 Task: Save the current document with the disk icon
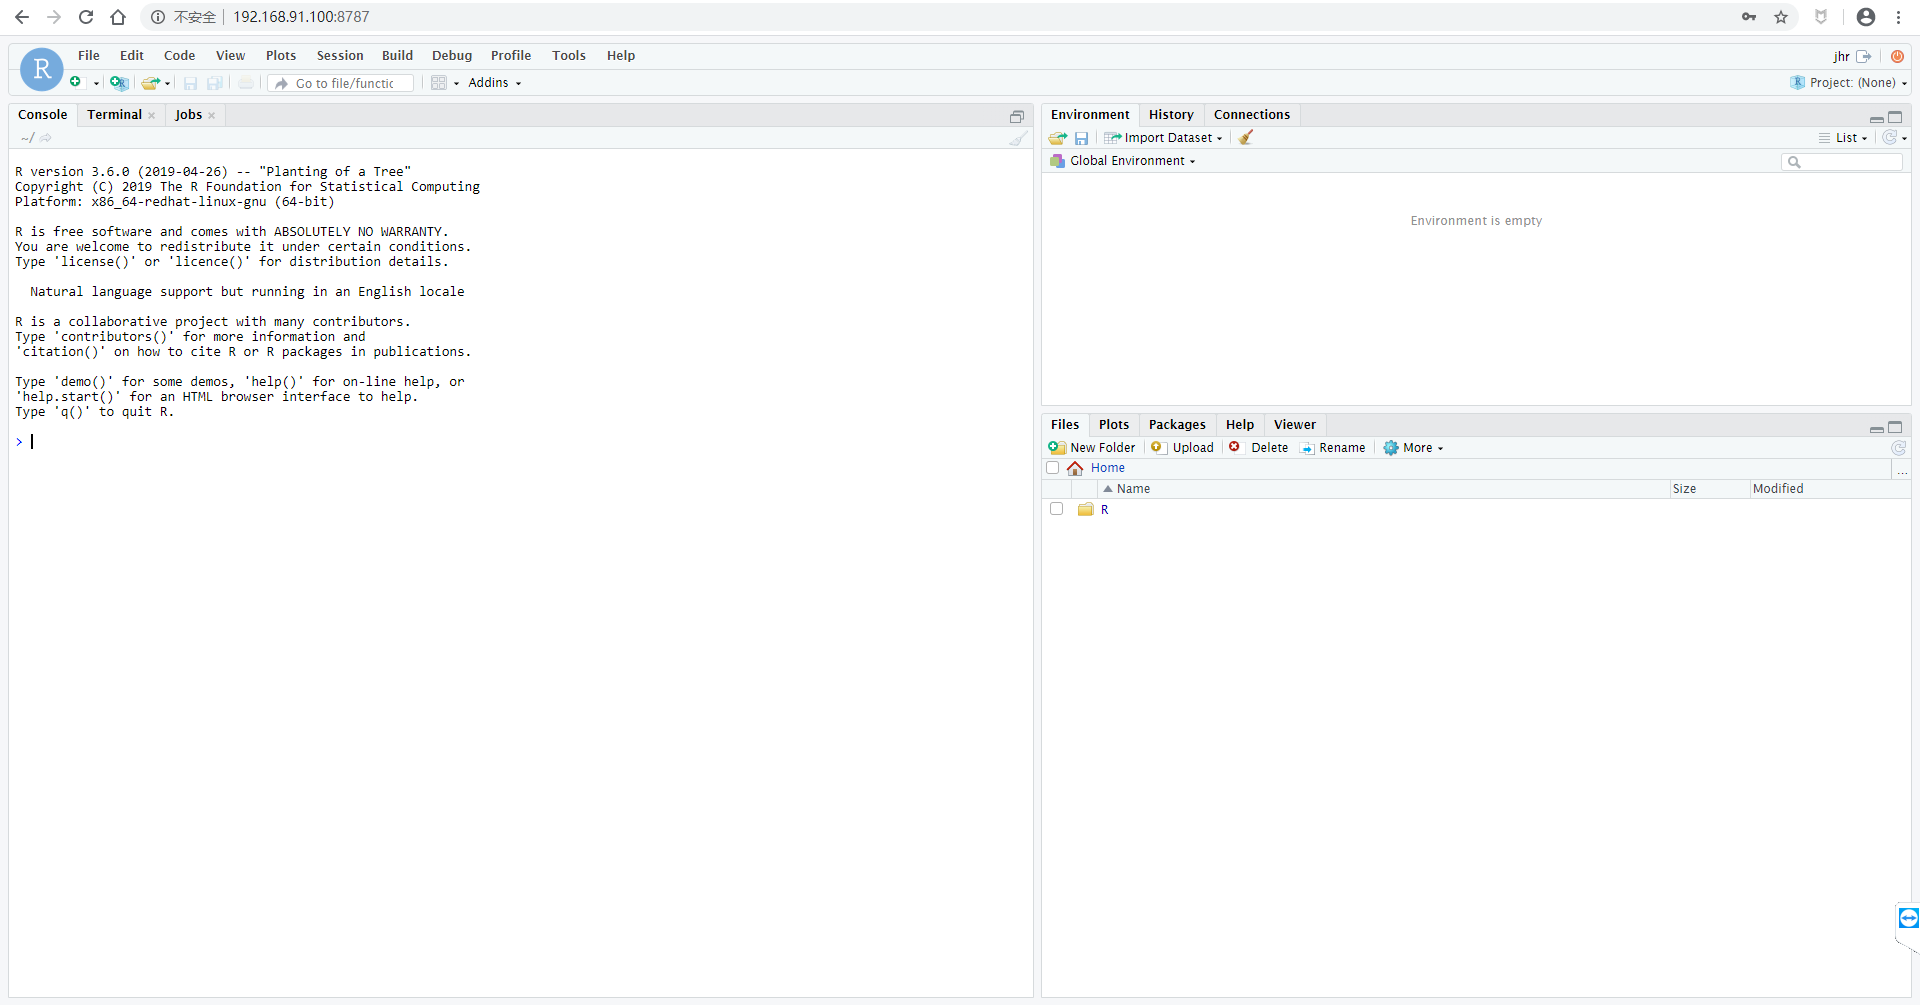pos(190,83)
